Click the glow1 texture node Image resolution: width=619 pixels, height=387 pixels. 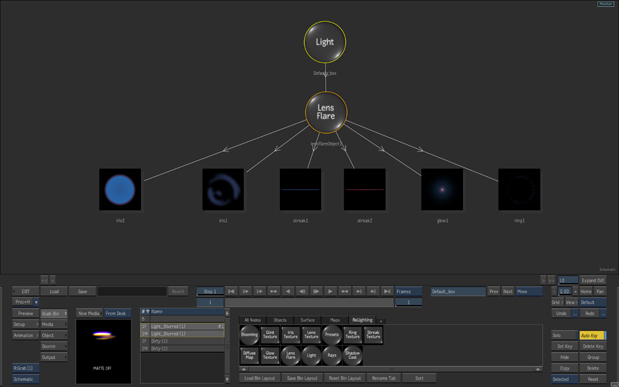[x=442, y=190]
